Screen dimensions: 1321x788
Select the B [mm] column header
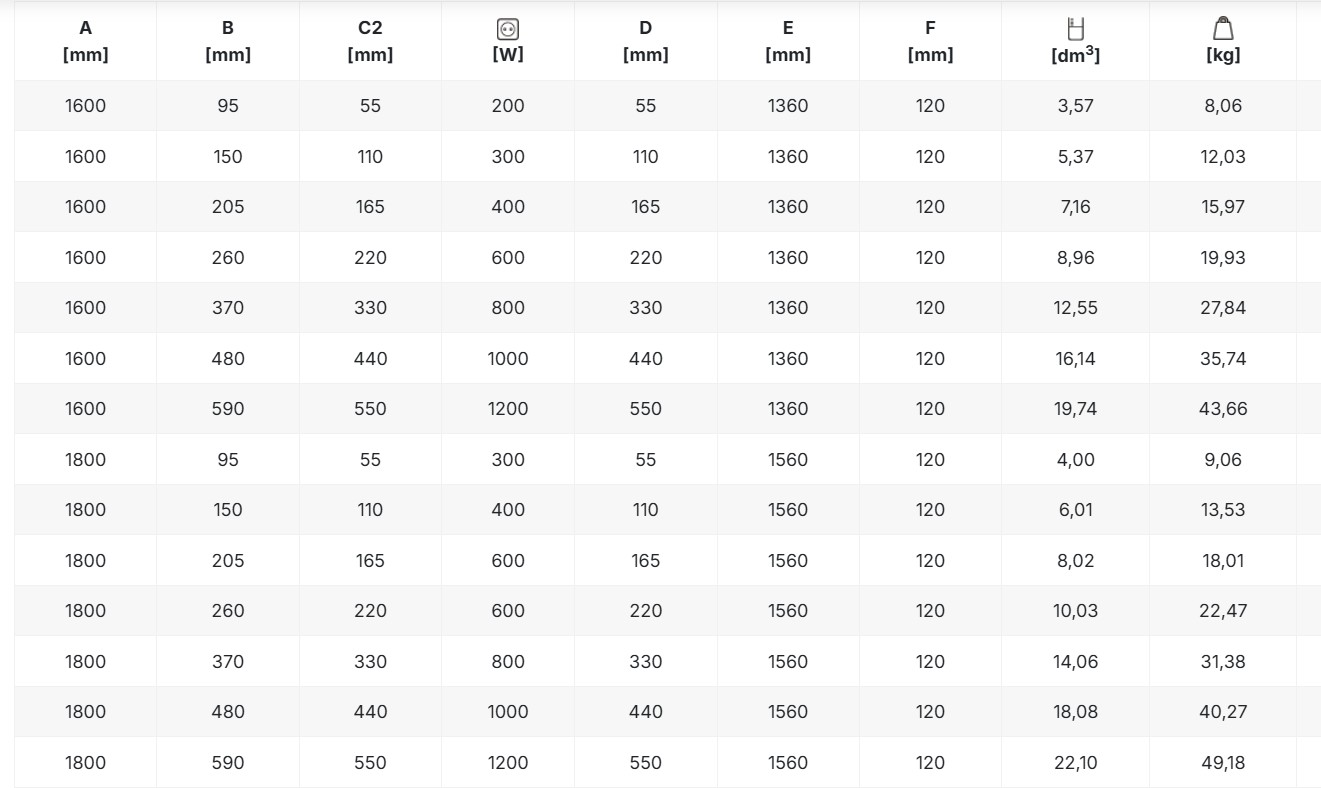click(228, 42)
